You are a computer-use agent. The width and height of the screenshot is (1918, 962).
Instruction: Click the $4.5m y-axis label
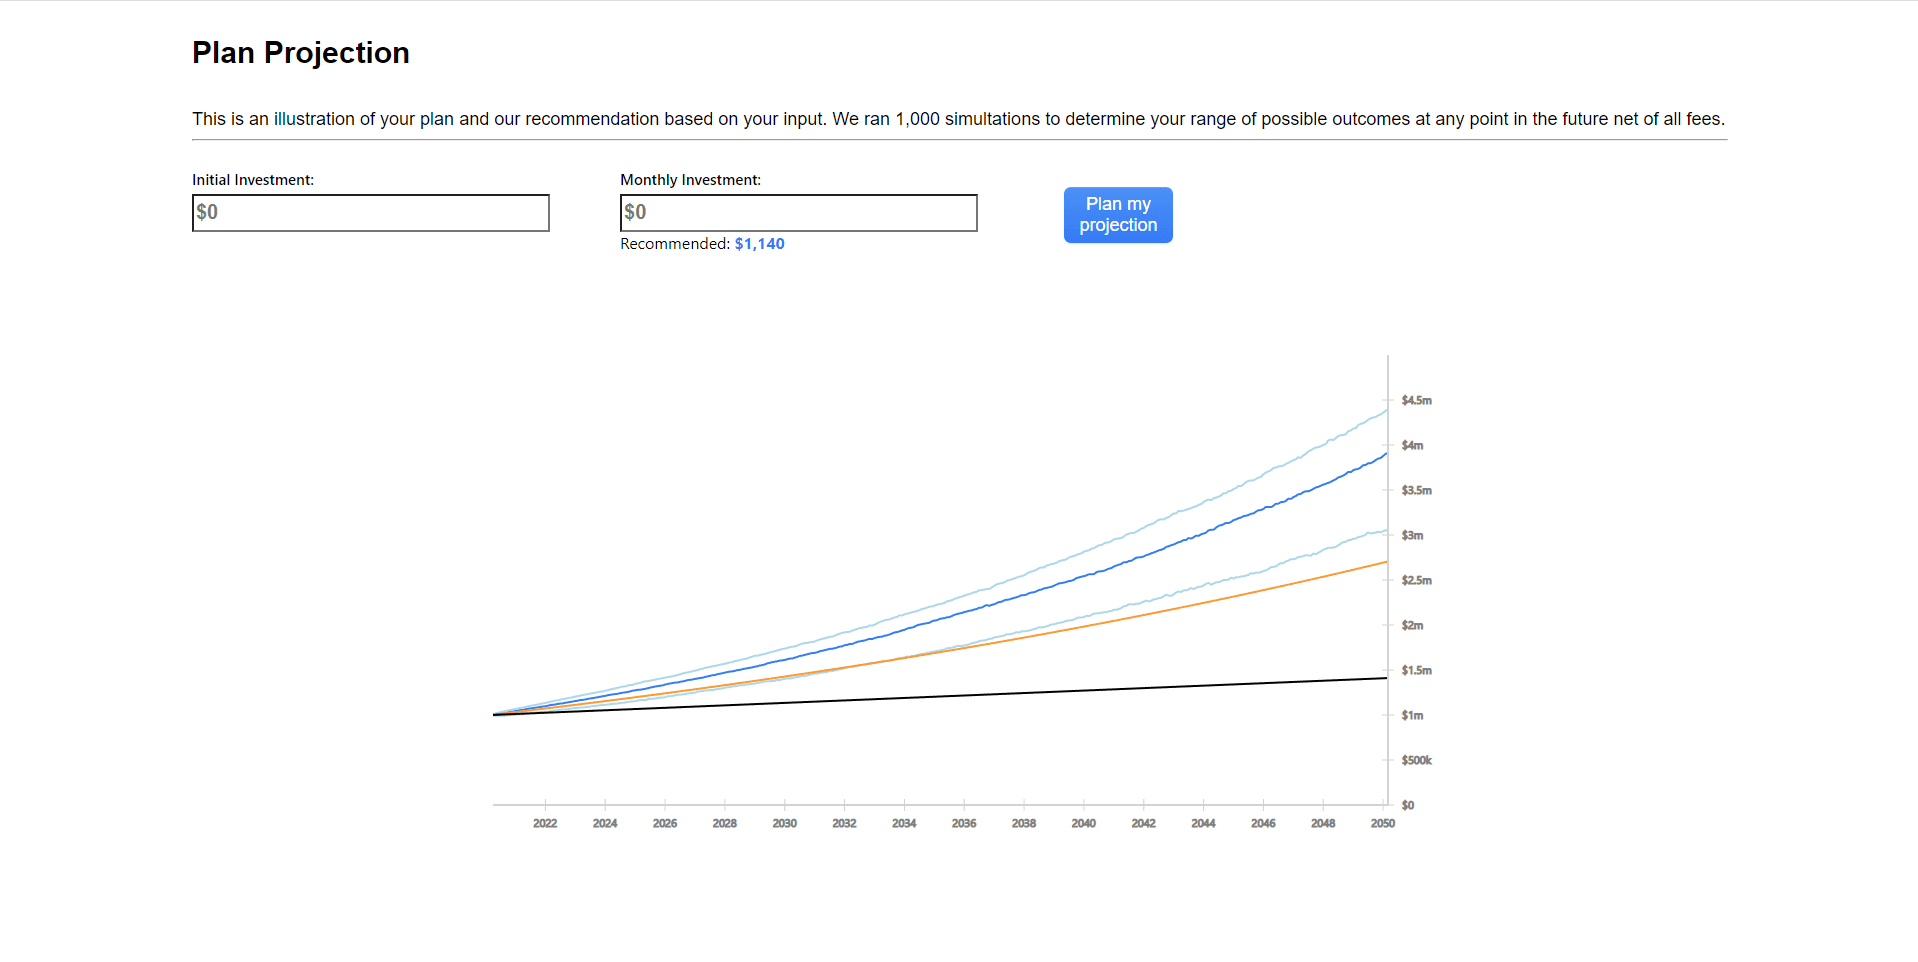(1416, 400)
